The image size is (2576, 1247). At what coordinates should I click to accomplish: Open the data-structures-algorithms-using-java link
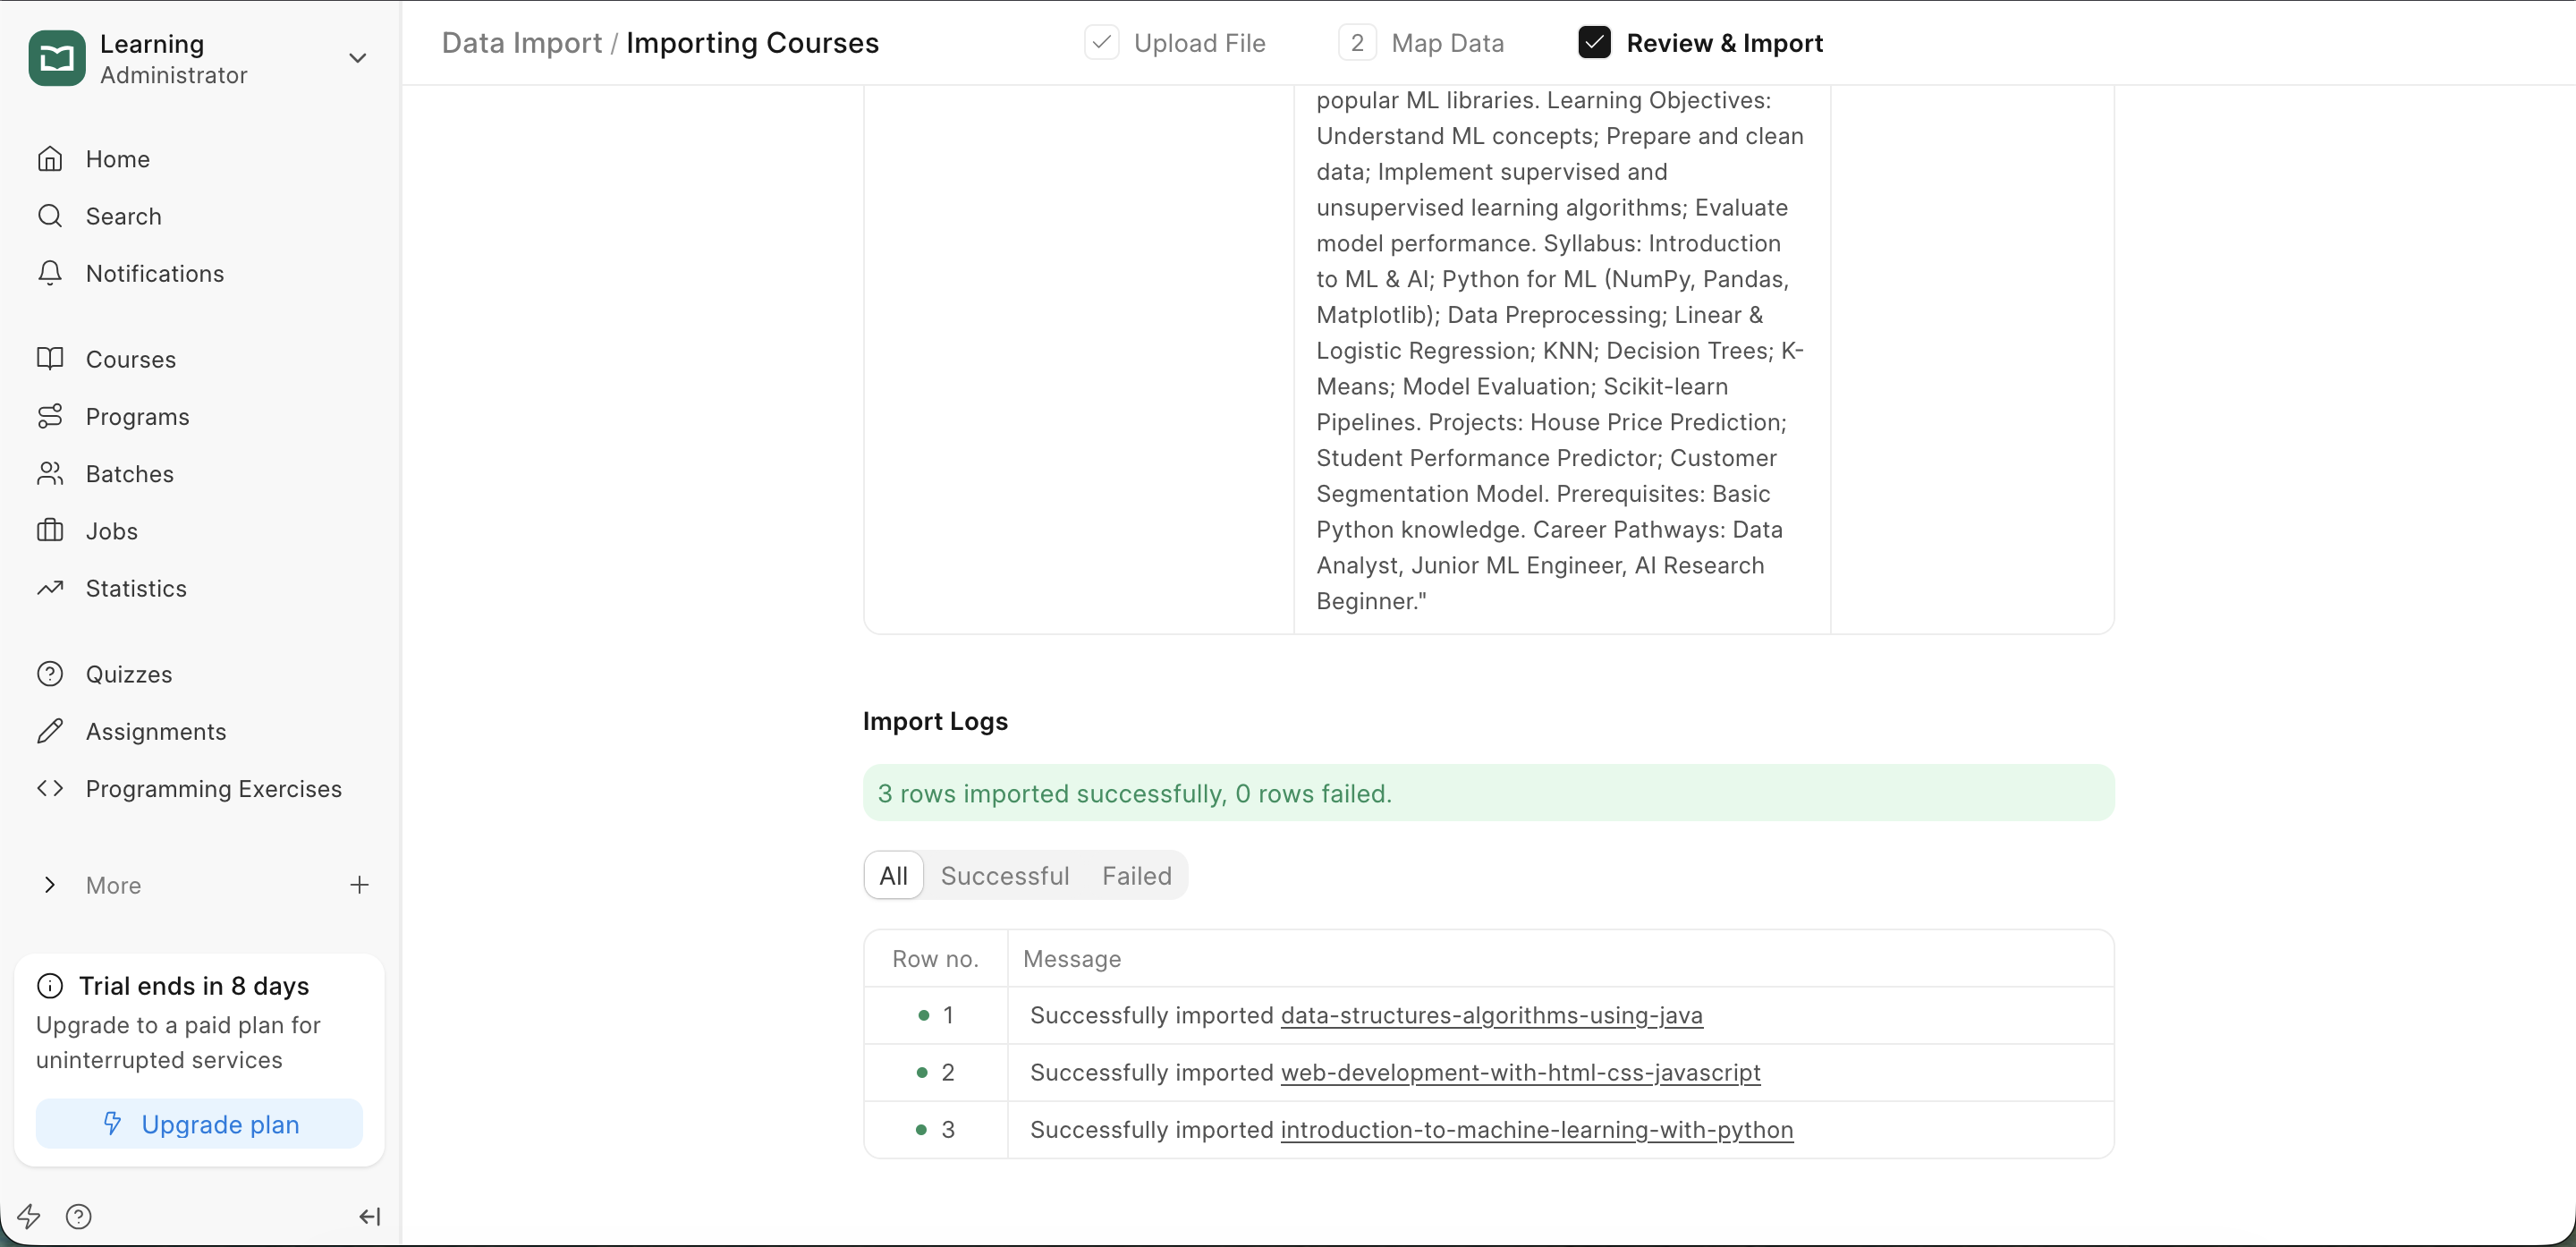pyautogui.click(x=1491, y=1015)
